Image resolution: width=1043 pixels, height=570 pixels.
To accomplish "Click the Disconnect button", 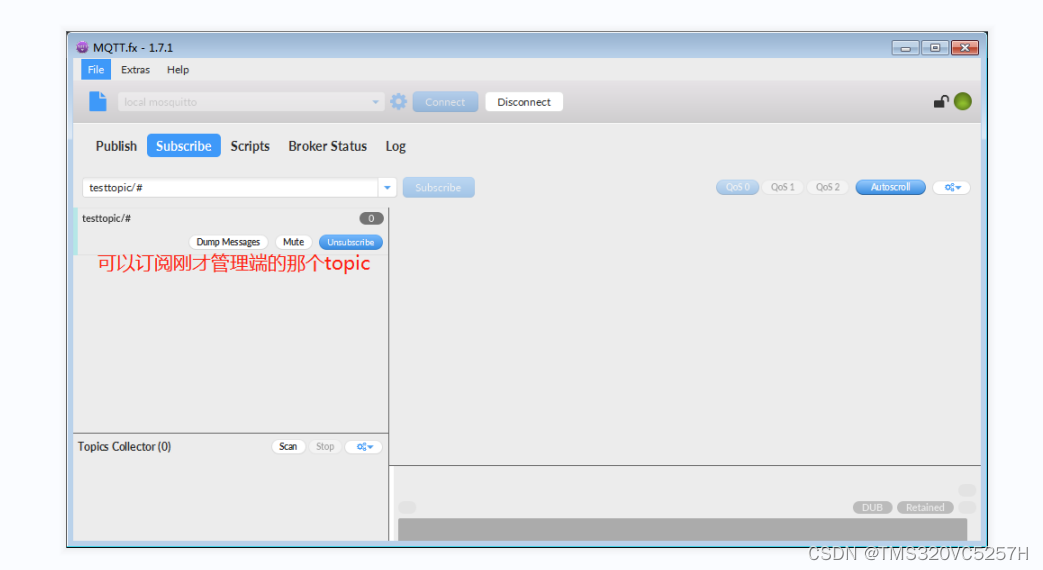I will click(524, 102).
